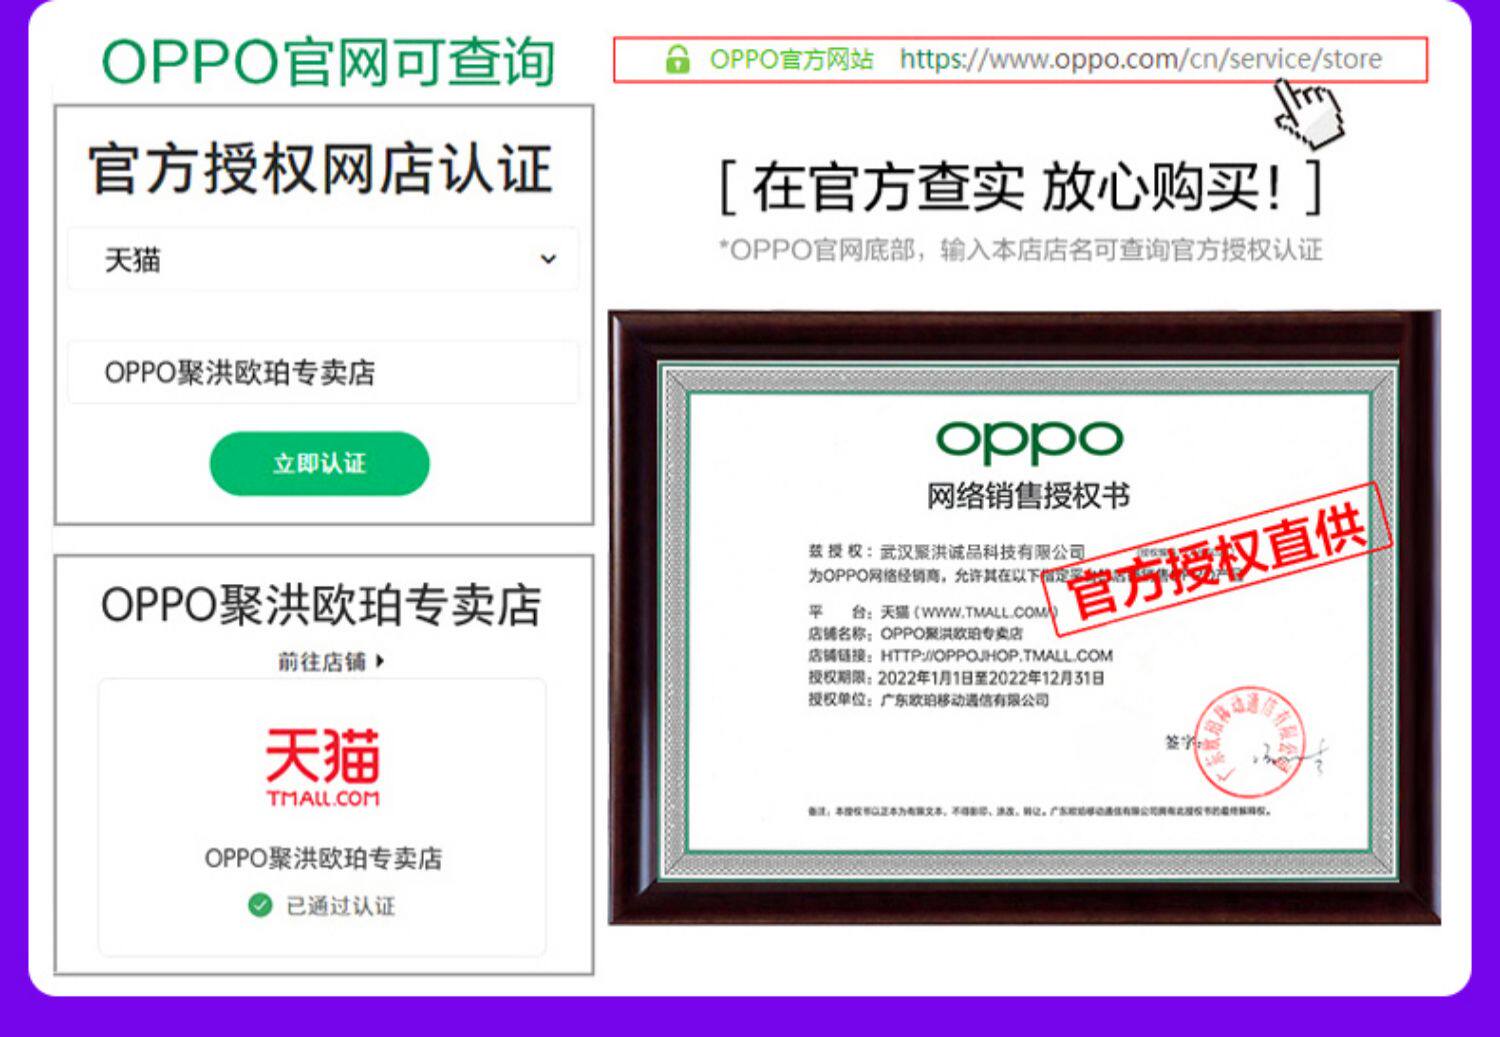
Task: Click the 已通过认证 status text
Action: [x=341, y=906]
